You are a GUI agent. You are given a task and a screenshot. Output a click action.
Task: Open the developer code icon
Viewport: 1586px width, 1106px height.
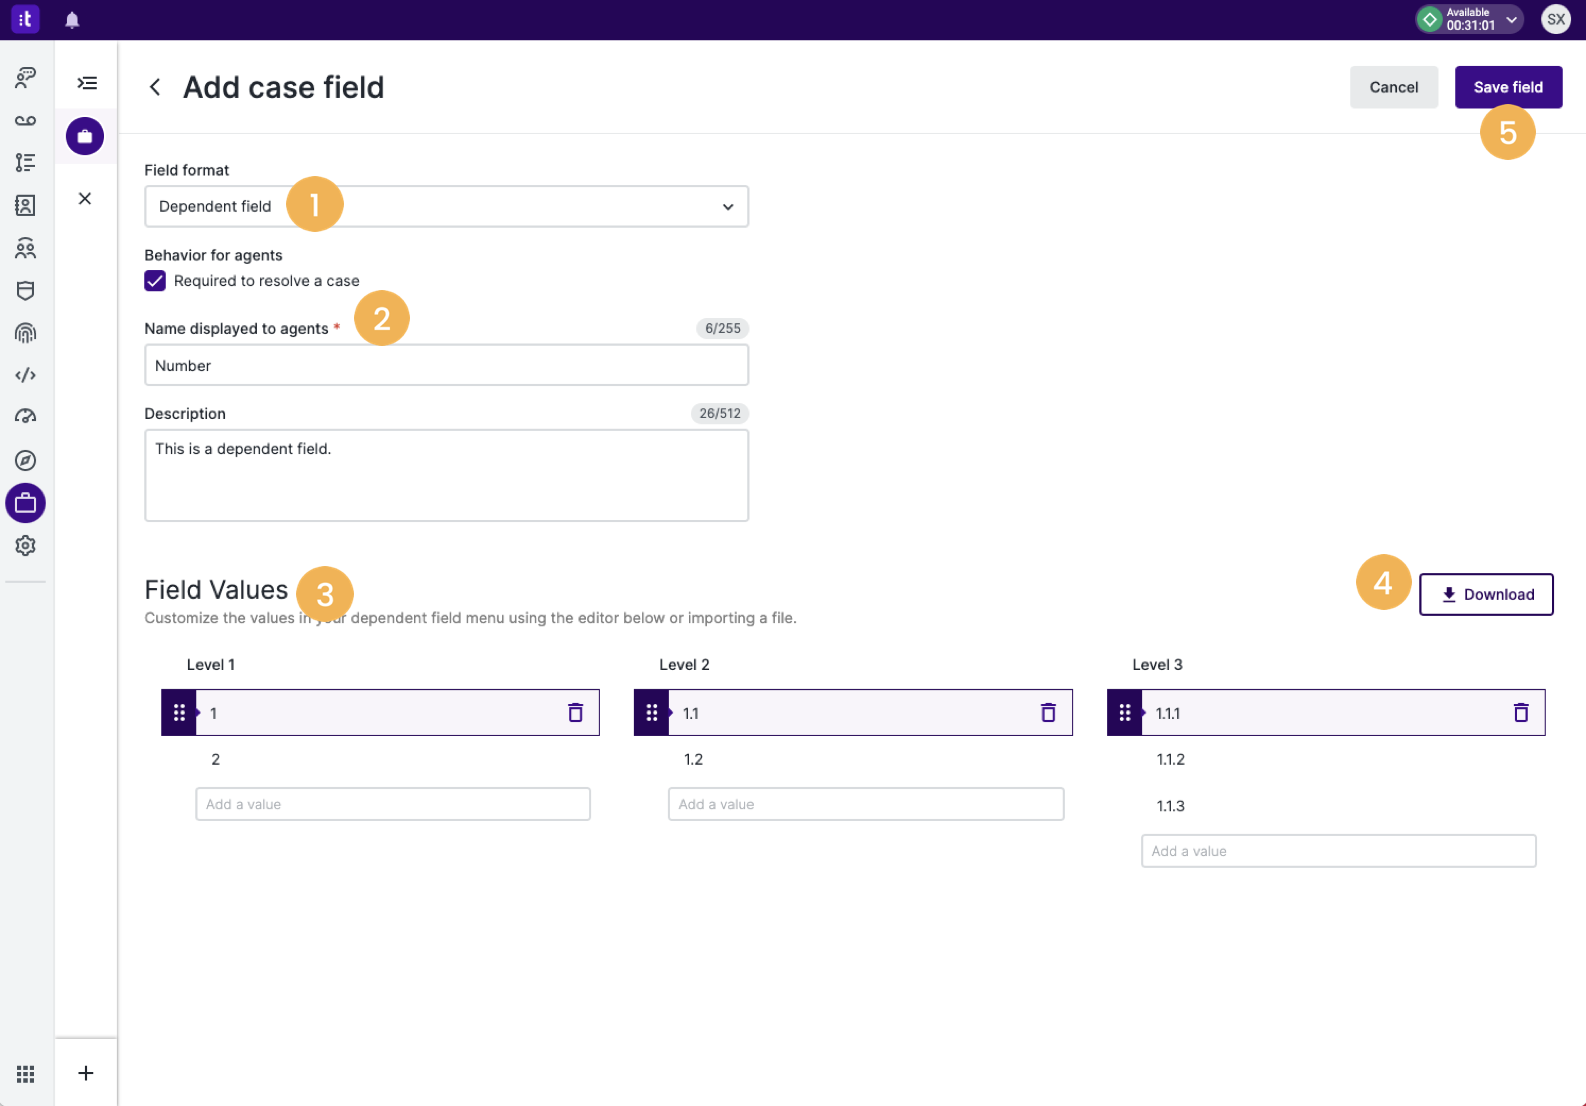(x=25, y=375)
